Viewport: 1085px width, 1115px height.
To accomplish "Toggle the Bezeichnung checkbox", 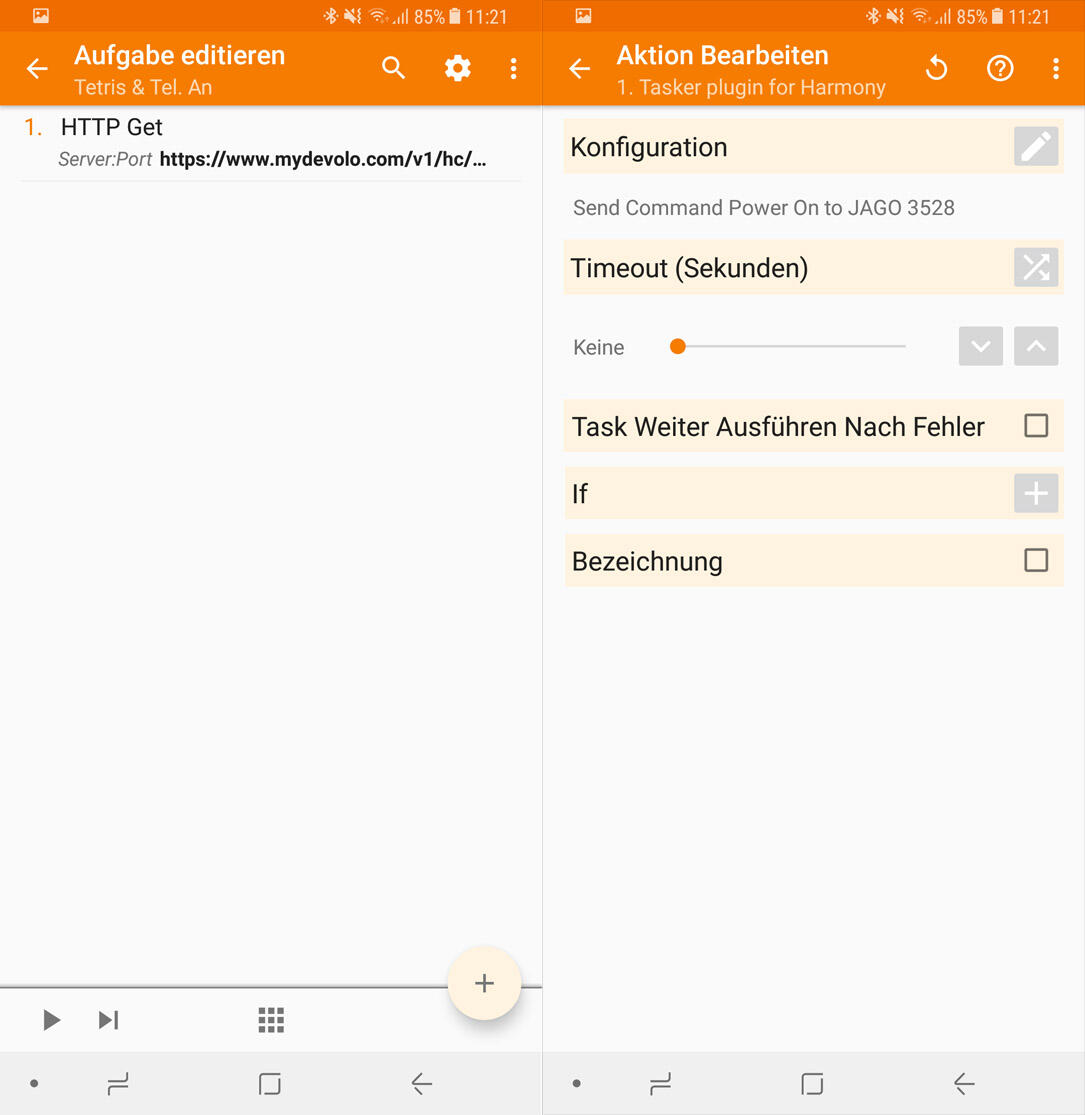I will 1036,560.
